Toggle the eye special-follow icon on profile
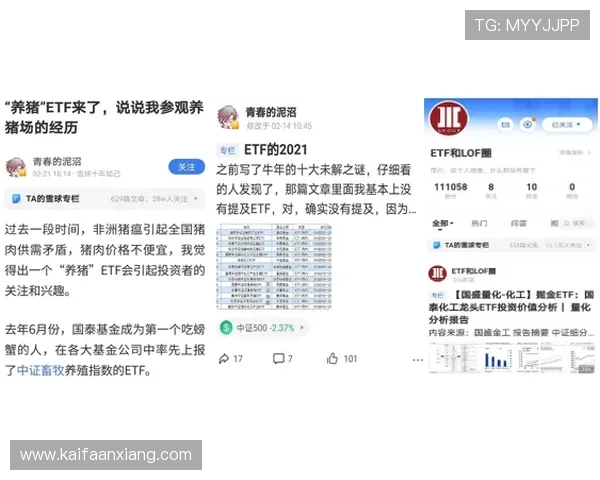Image resolution: width=600 pixels, height=480 pixels. (527, 125)
